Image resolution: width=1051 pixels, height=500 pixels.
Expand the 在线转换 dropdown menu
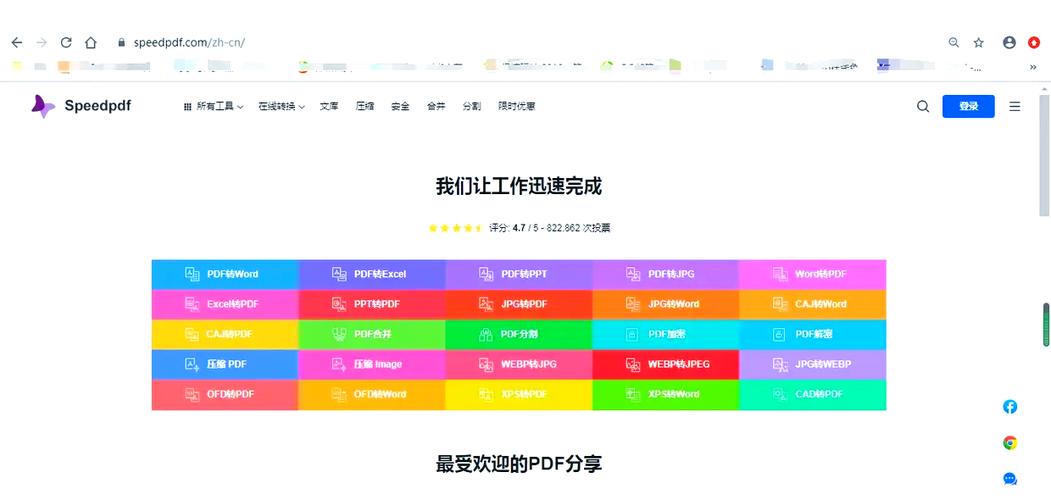pos(282,107)
